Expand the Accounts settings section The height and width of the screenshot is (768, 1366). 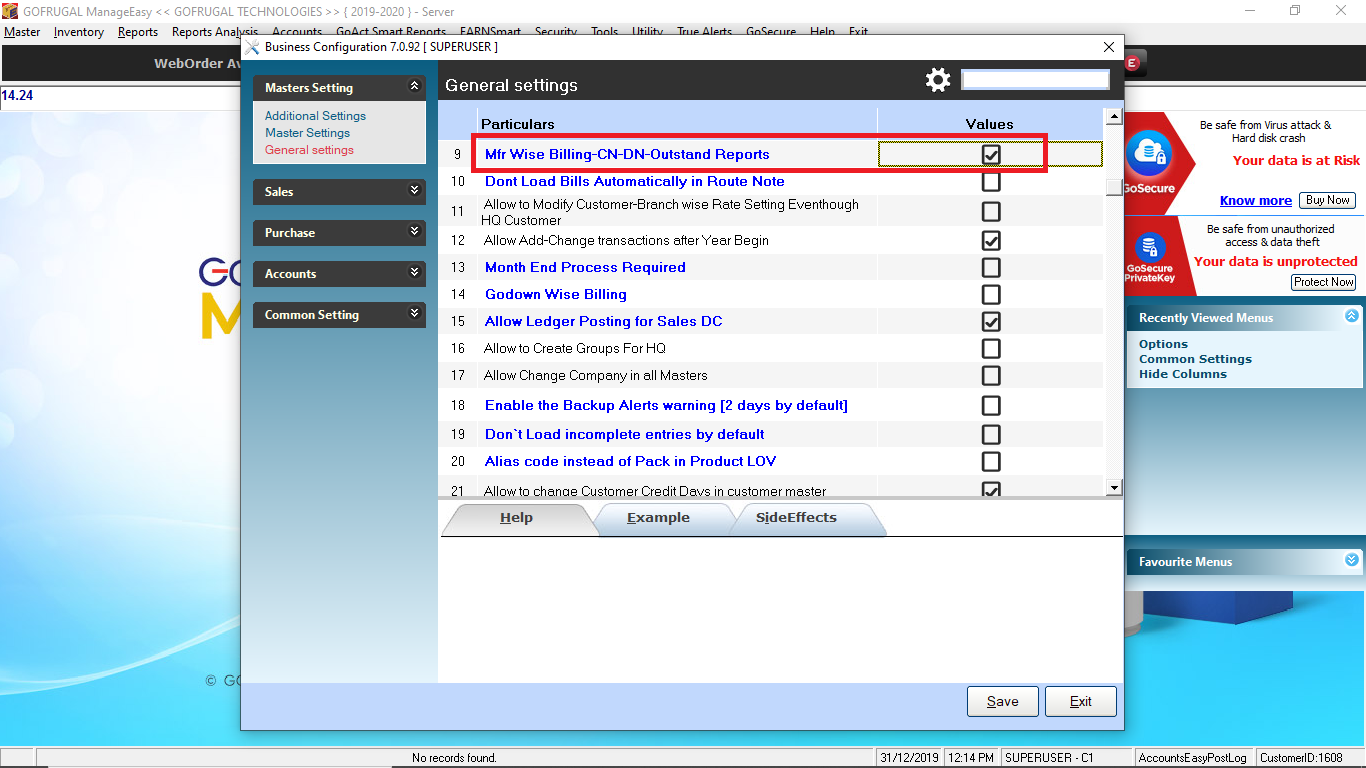pyautogui.click(x=415, y=272)
